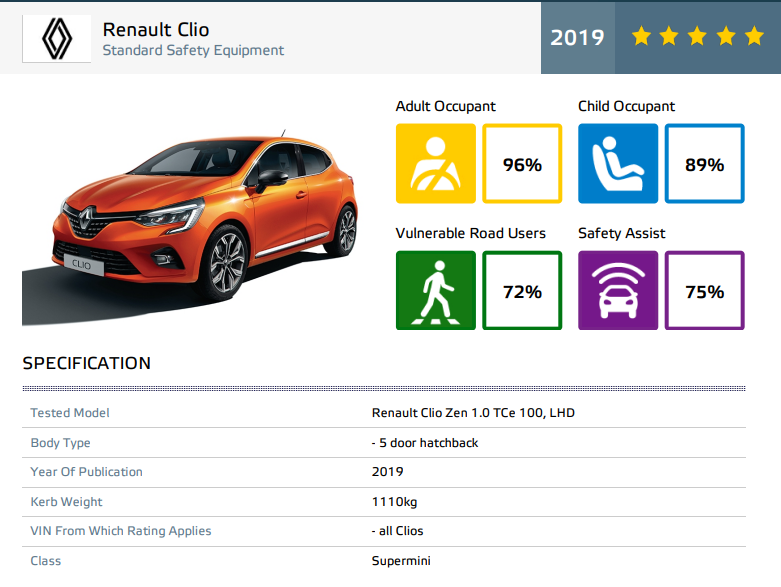Click the Renault Clio title text
This screenshot has width=781, height=587.
click(x=156, y=30)
